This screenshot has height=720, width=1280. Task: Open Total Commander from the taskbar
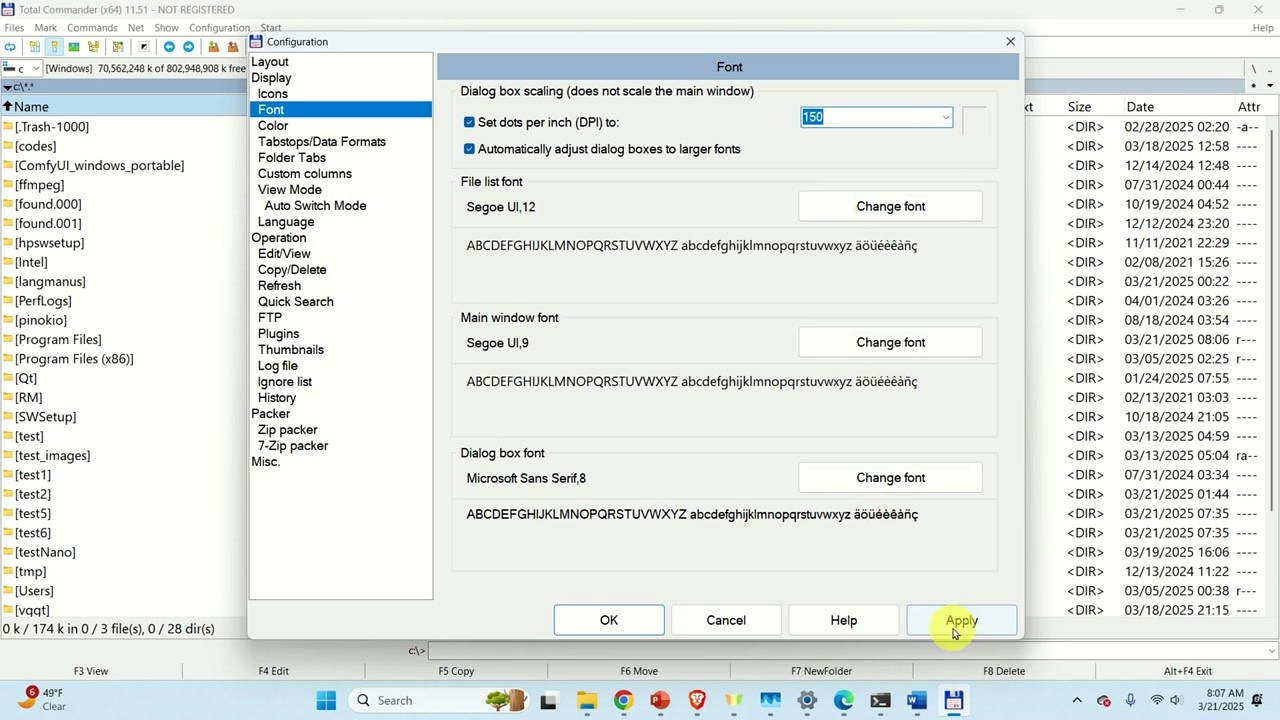pyautogui.click(x=953, y=700)
